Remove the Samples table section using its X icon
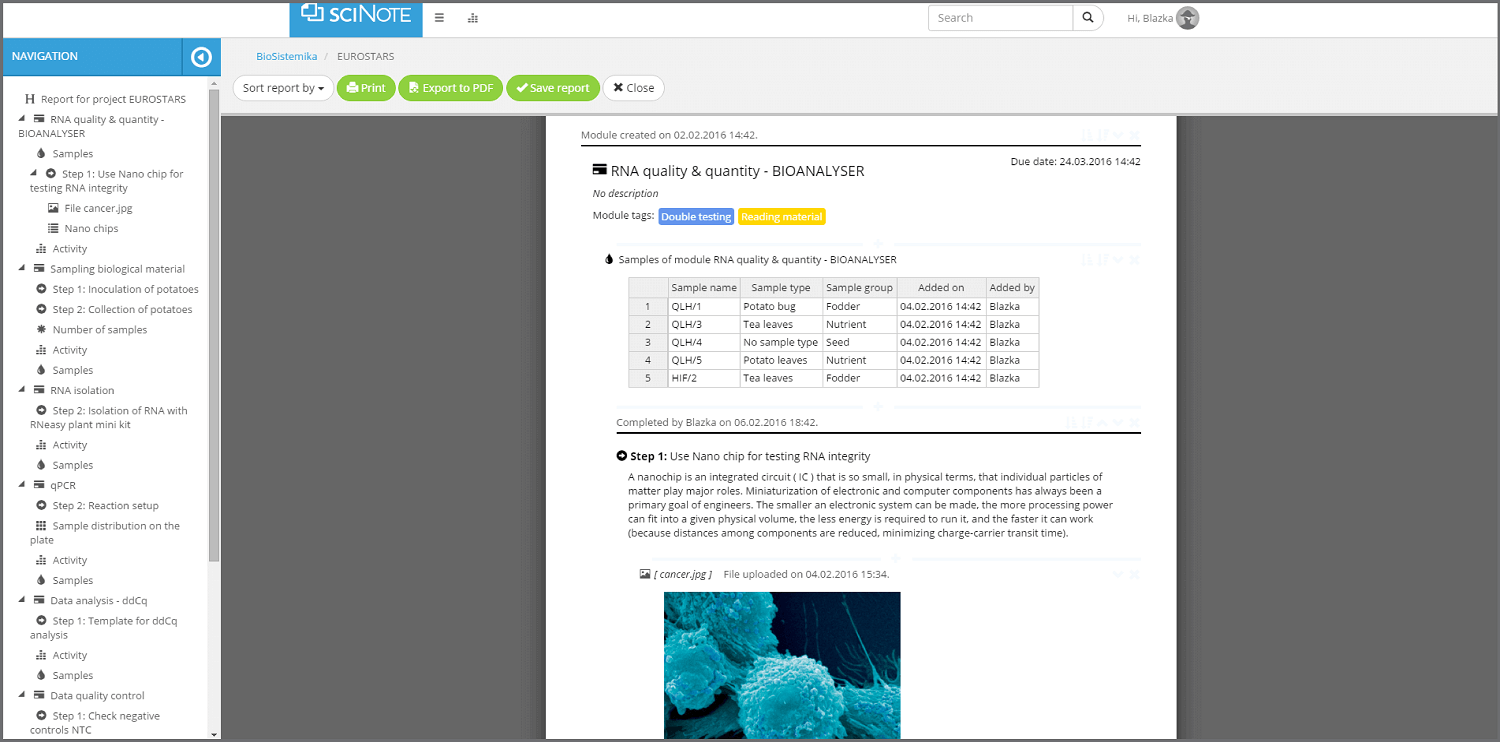Image resolution: width=1500 pixels, height=742 pixels. pyautogui.click(x=1133, y=259)
